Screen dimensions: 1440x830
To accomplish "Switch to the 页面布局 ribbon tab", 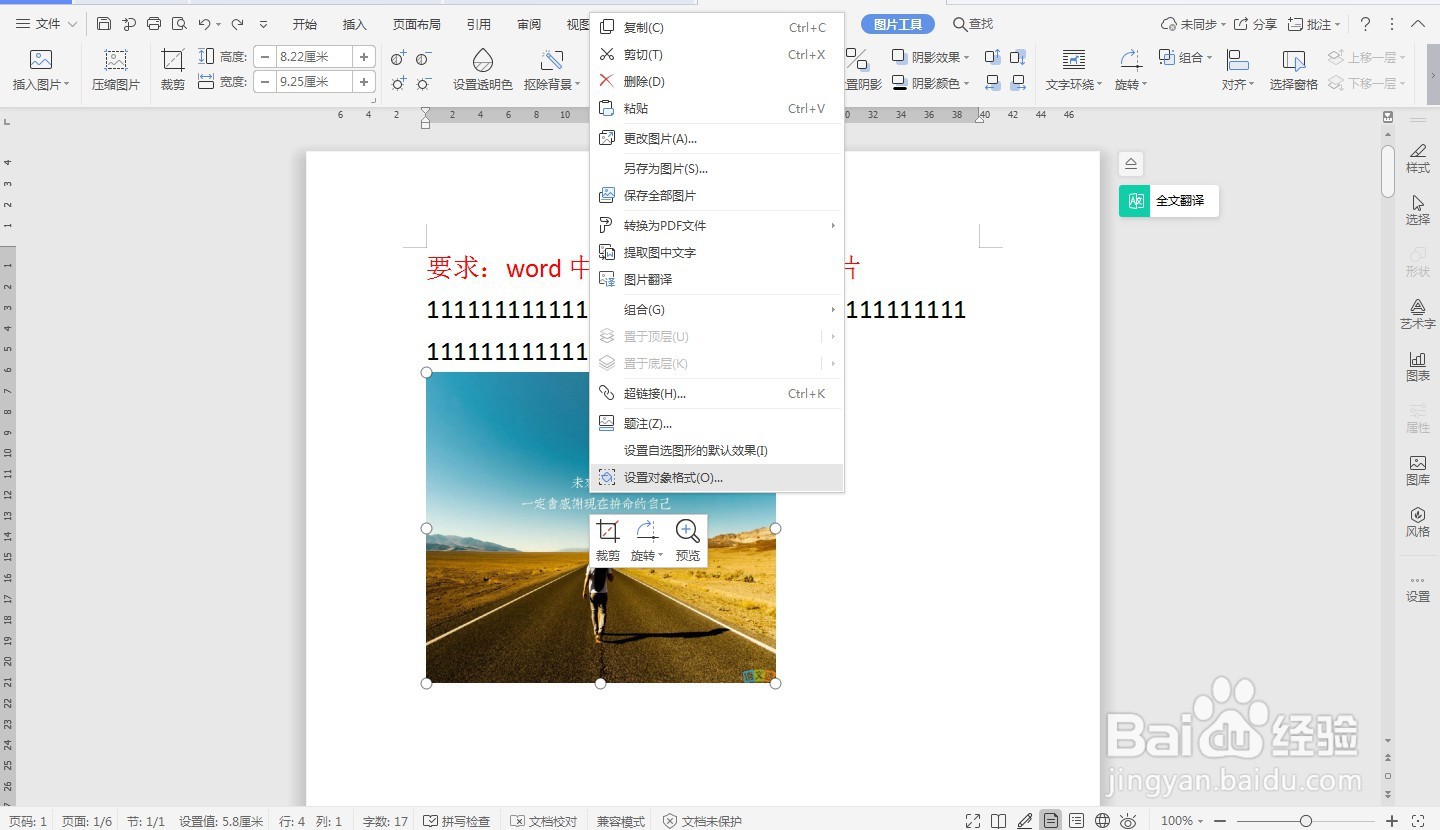I will [416, 24].
